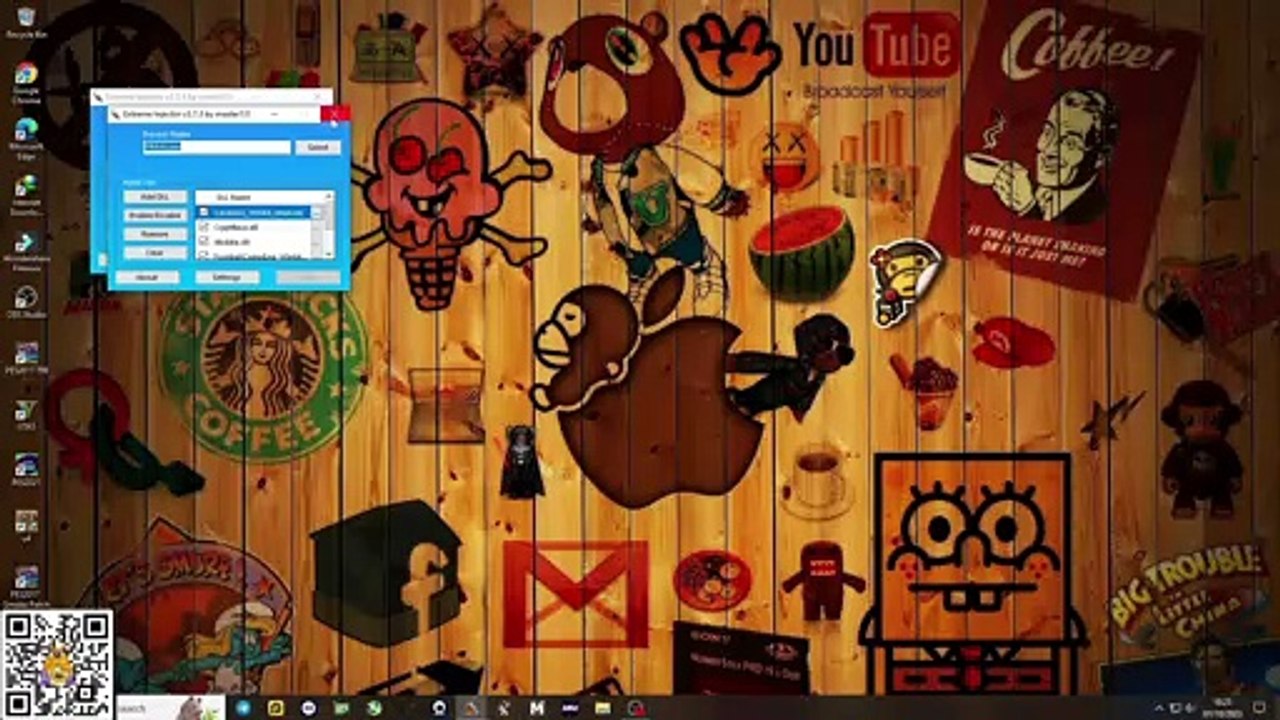
Task: Open the Recycle Bin desktop icon
Action: click(x=24, y=21)
